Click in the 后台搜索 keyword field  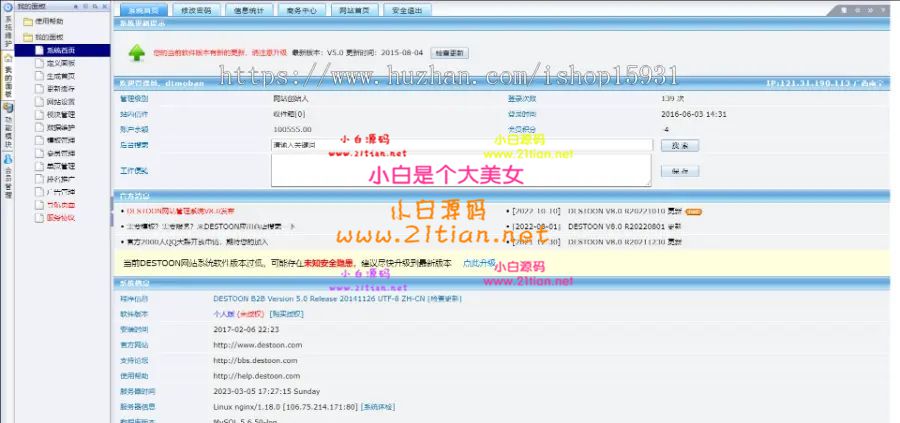click(460, 145)
